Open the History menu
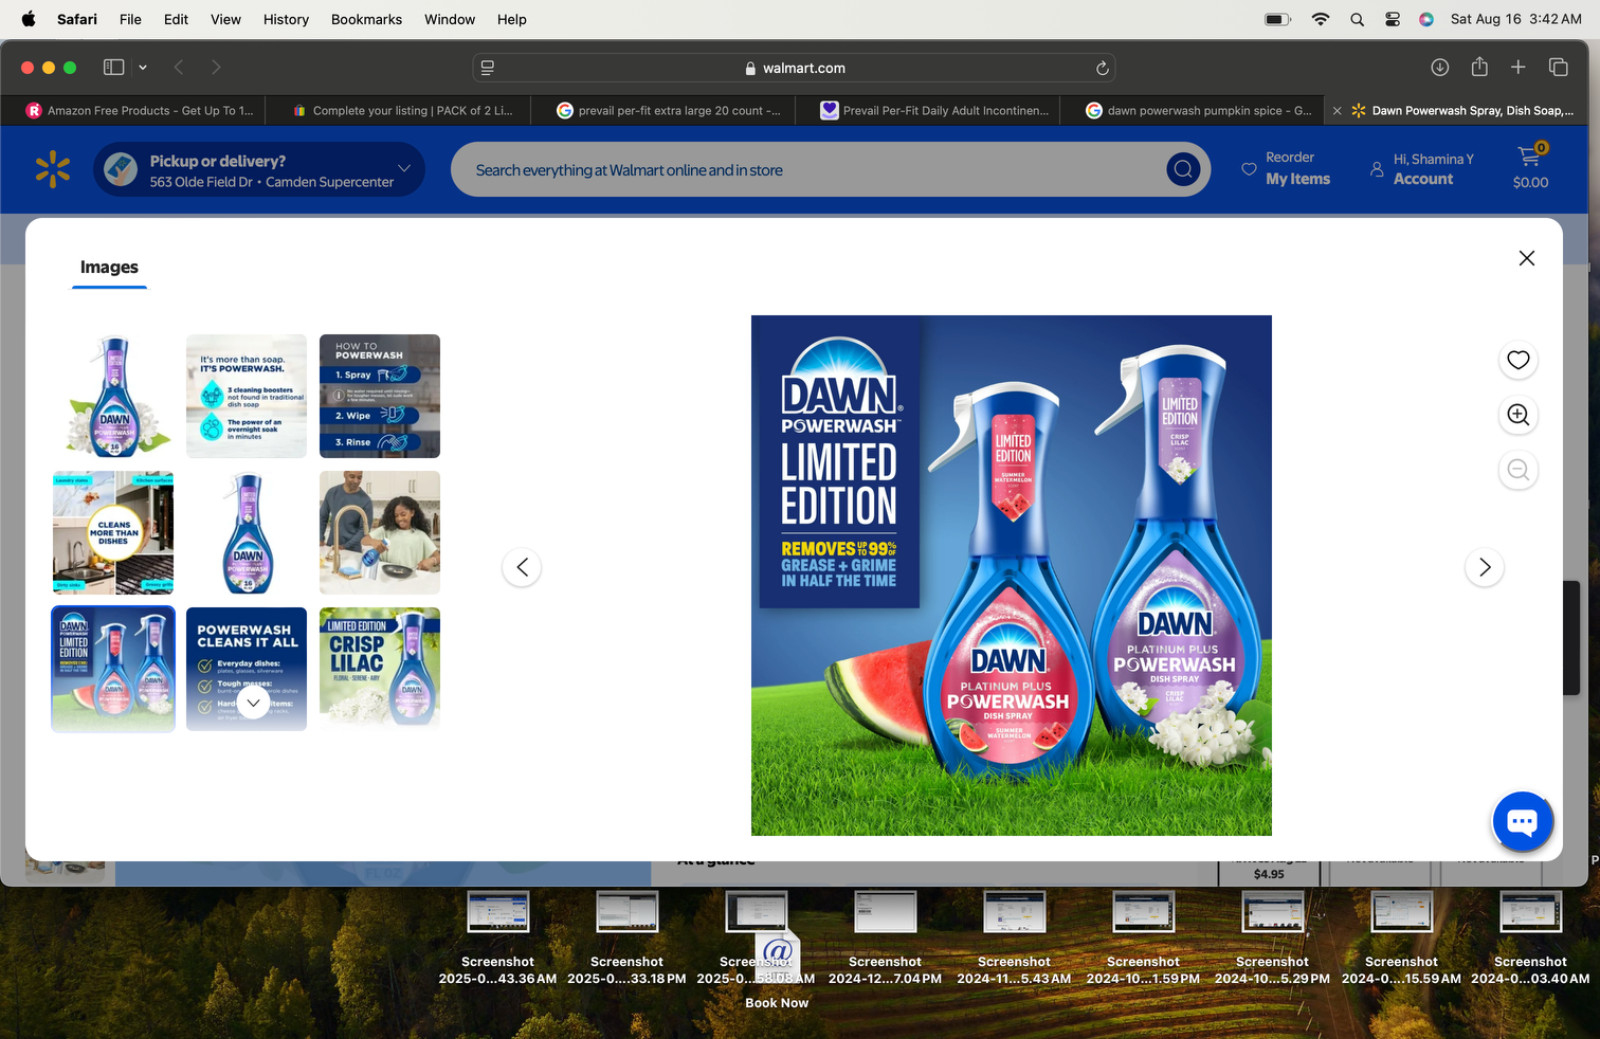1600x1039 pixels. (286, 19)
